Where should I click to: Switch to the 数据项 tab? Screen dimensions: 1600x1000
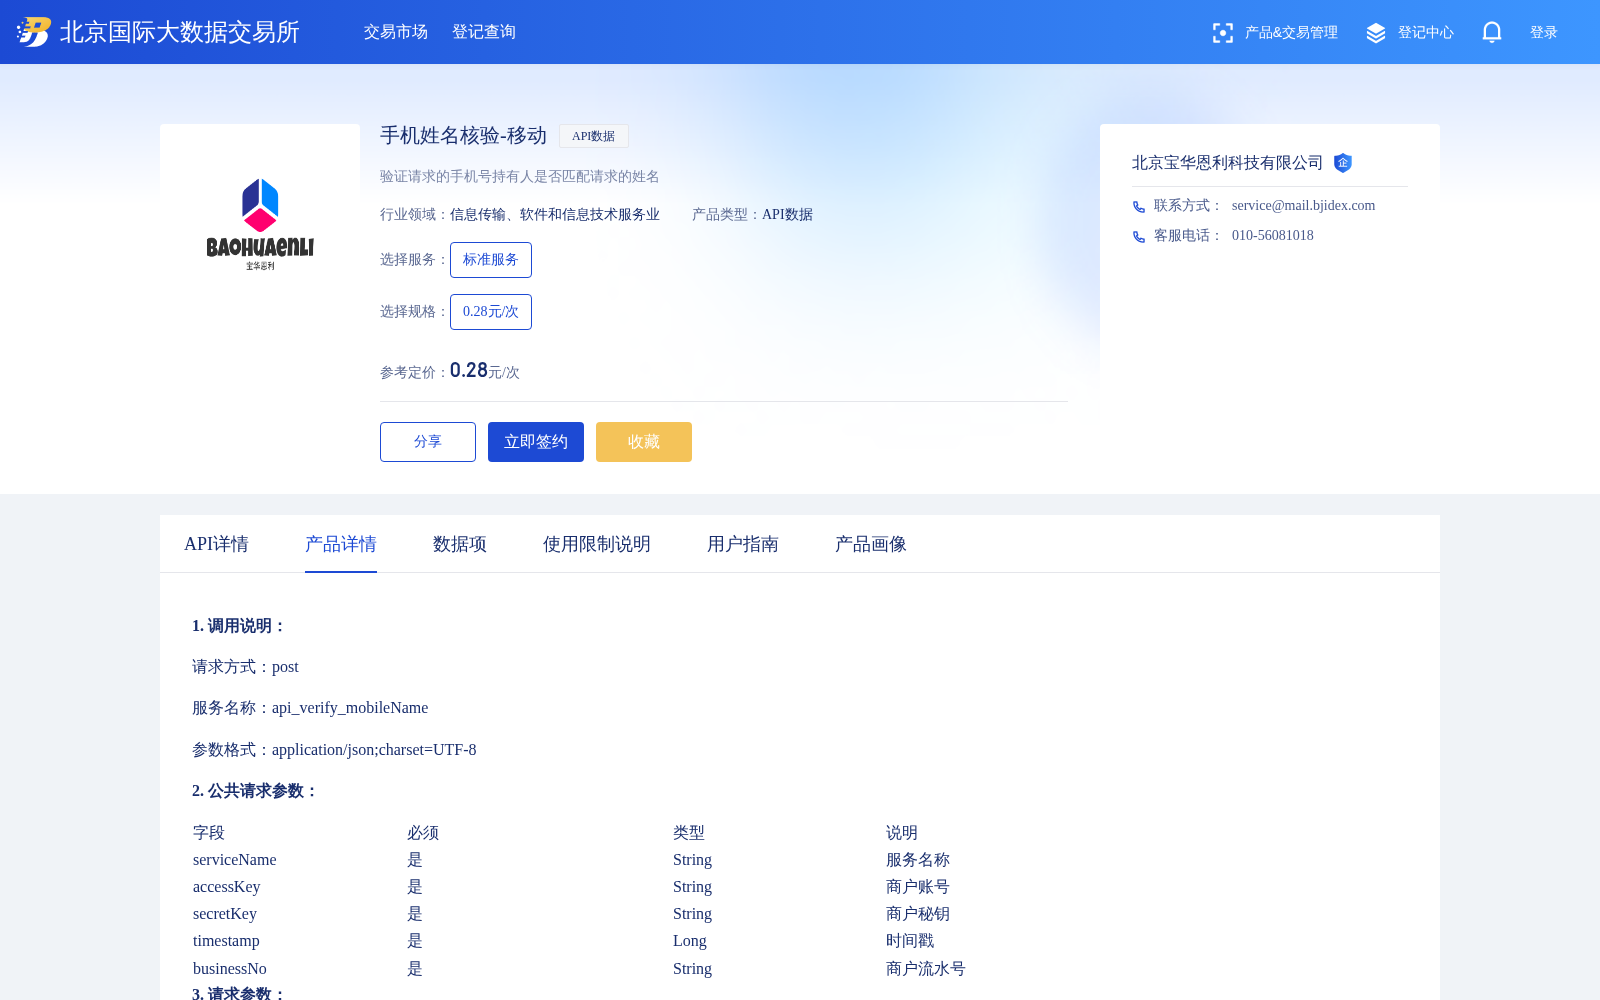click(x=460, y=544)
